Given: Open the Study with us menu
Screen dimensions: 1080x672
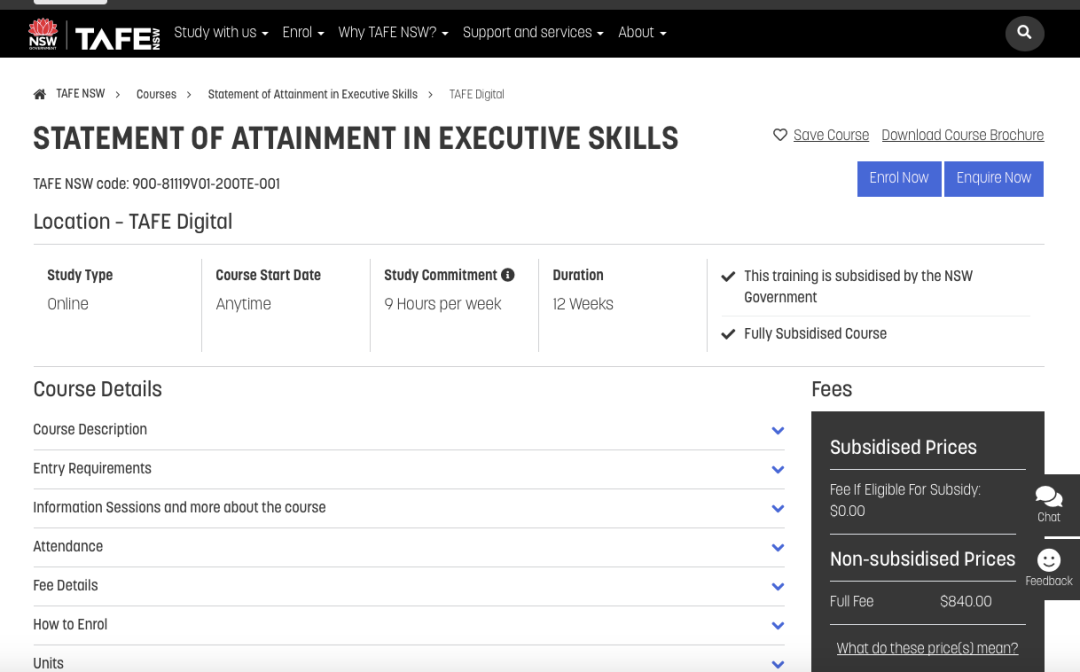Looking at the screenshot, I should [221, 32].
